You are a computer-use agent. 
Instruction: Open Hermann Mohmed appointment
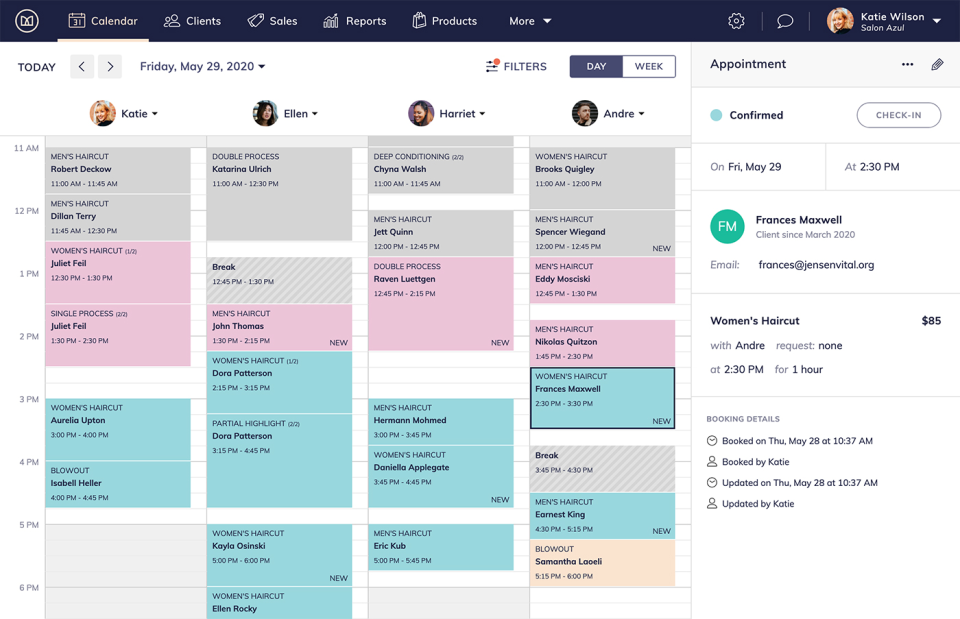pyautogui.click(x=441, y=422)
